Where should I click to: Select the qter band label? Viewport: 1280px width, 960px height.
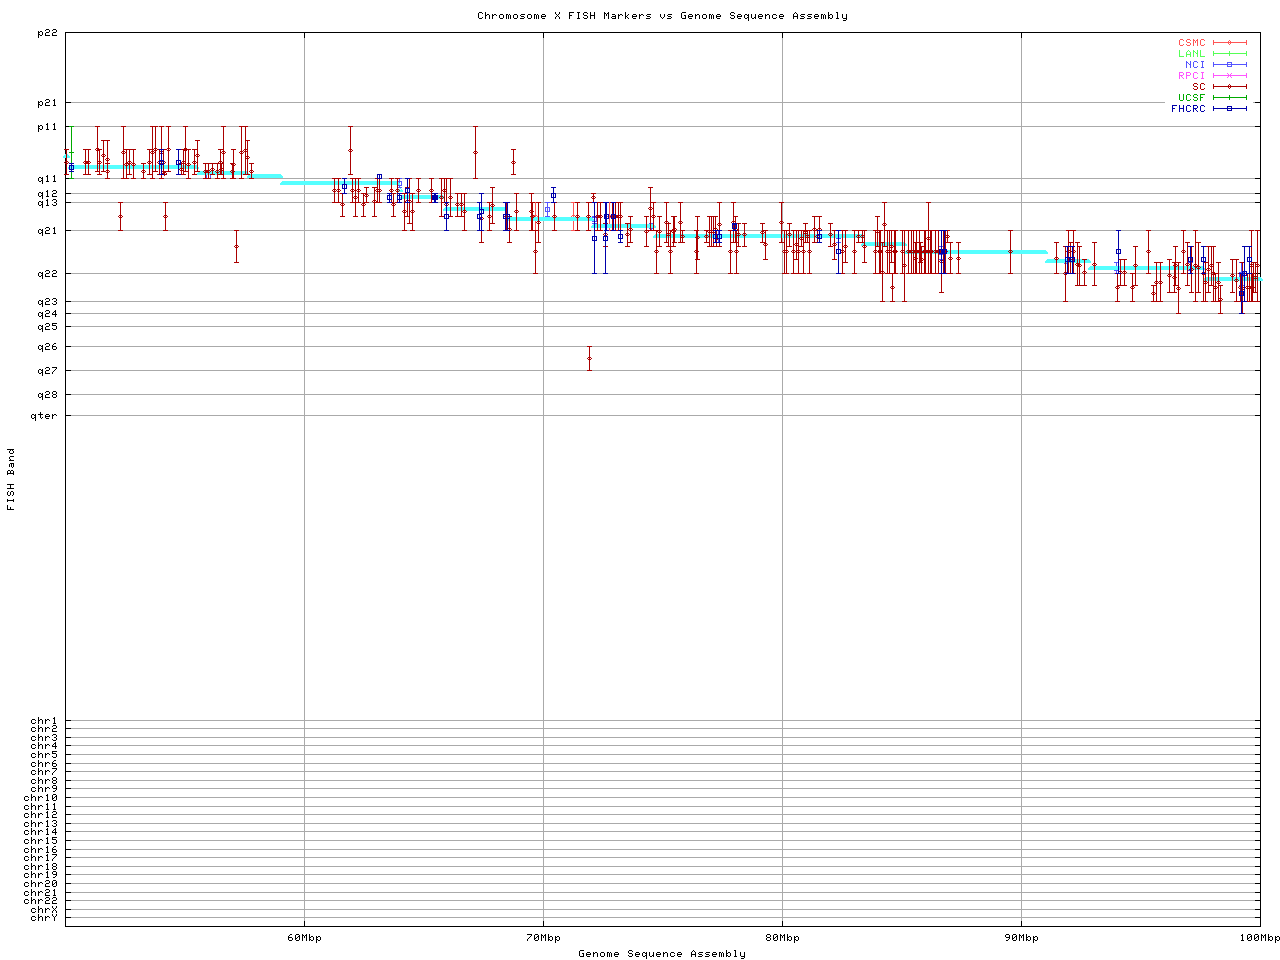tap(44, 416)
